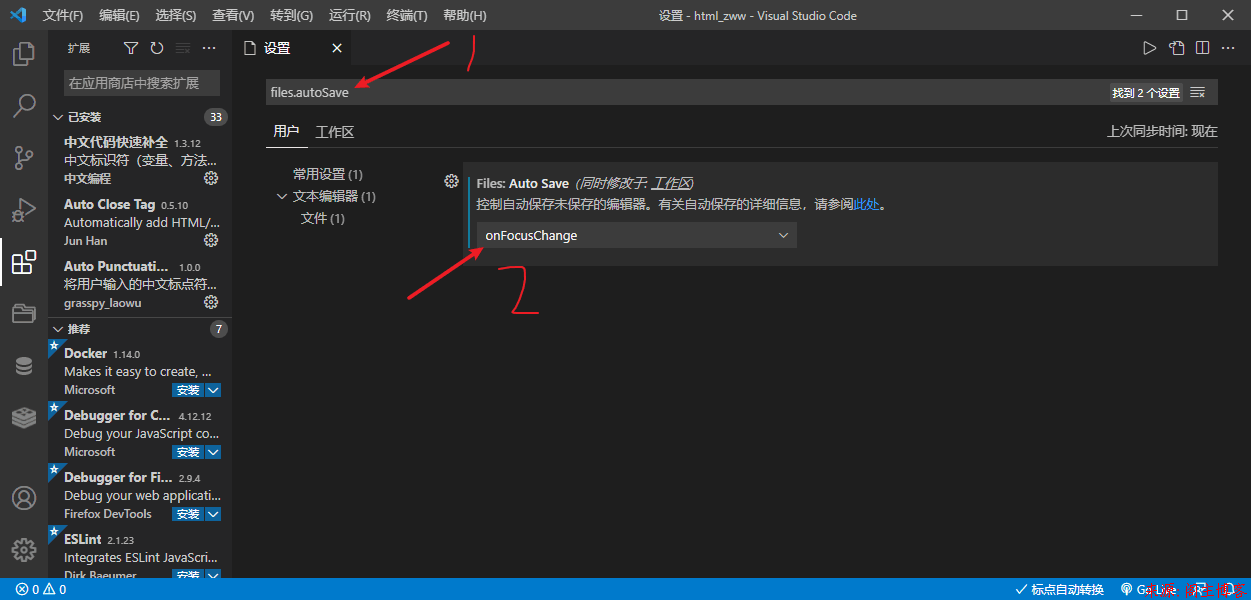Open the 选择(S) menu
1251x600 pixels.
pos(176,15)
